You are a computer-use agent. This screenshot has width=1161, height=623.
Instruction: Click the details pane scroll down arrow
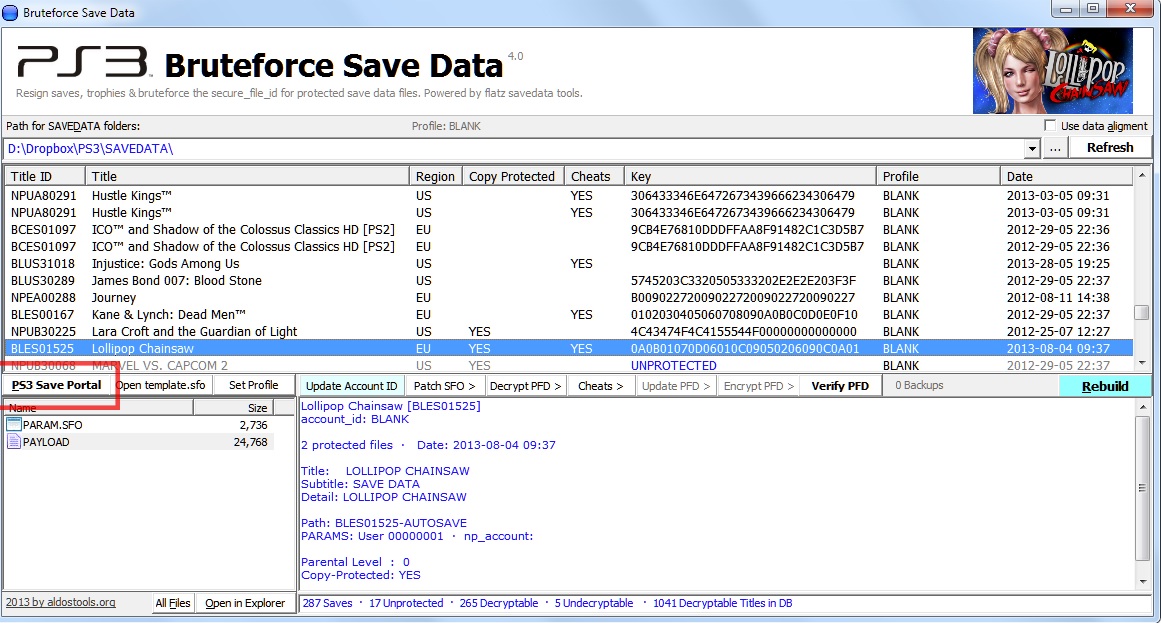click(1142, 582)
